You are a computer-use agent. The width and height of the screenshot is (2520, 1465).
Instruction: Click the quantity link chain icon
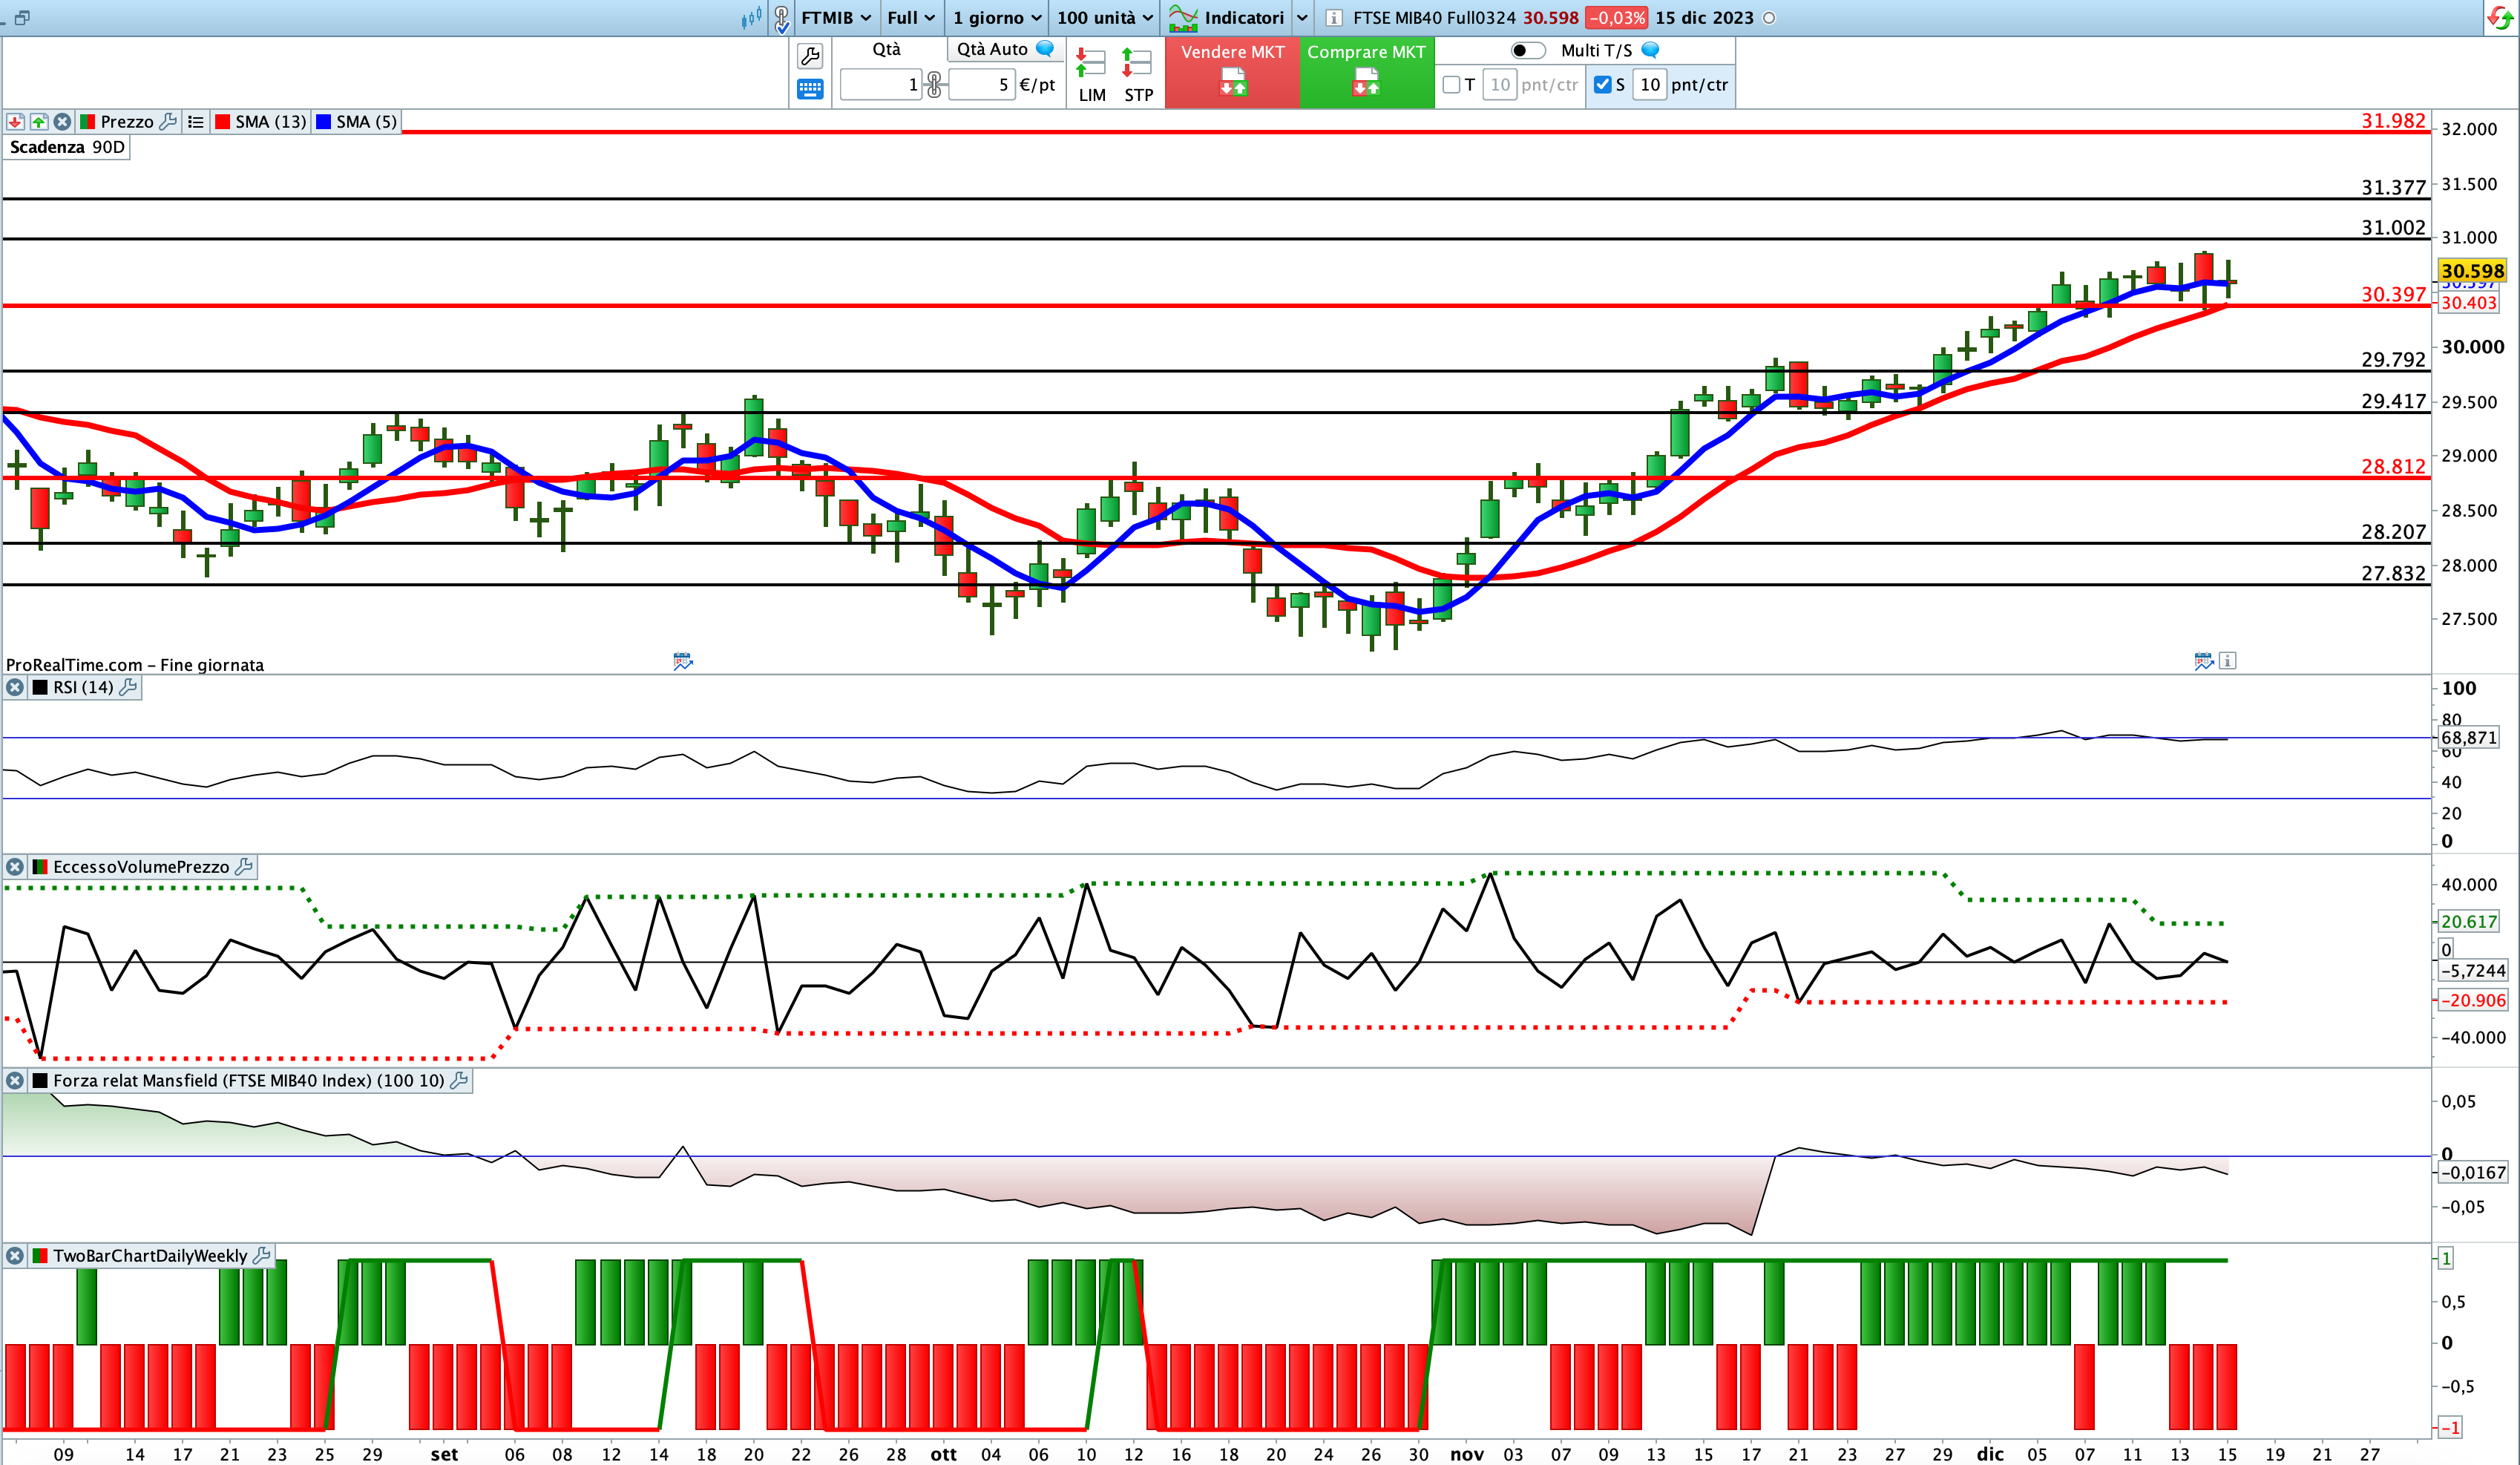pyautogui.click(x=934, y=85)
